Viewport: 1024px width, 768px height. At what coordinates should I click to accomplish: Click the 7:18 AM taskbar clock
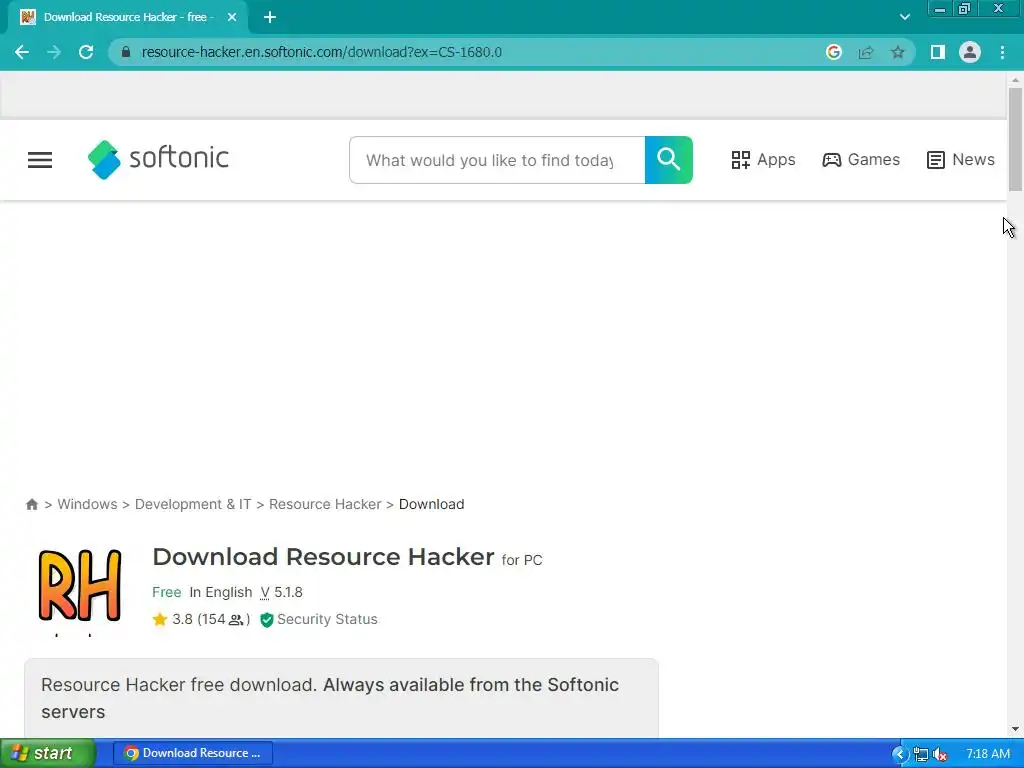coord(987,754)
